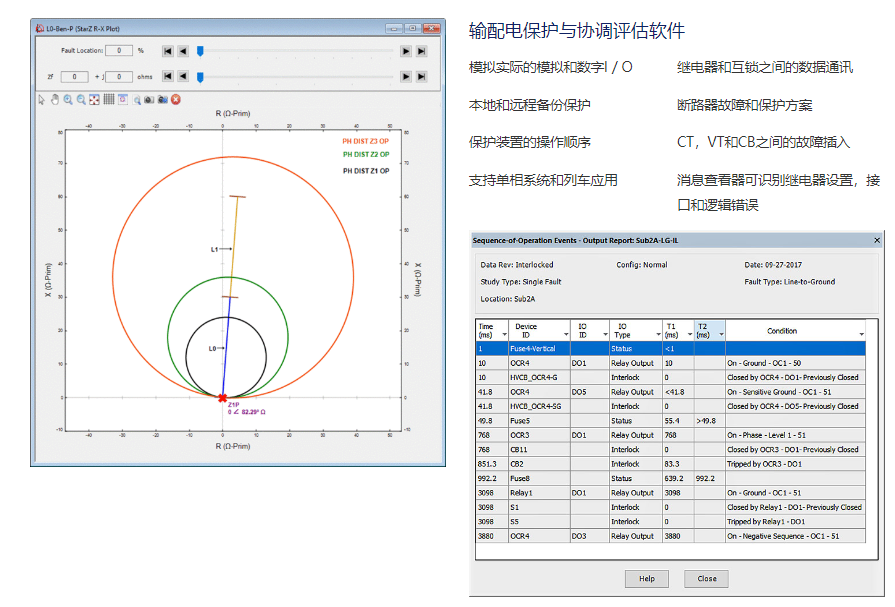
Task: Click the zoom in magnifier
Action: coord(68,99)
